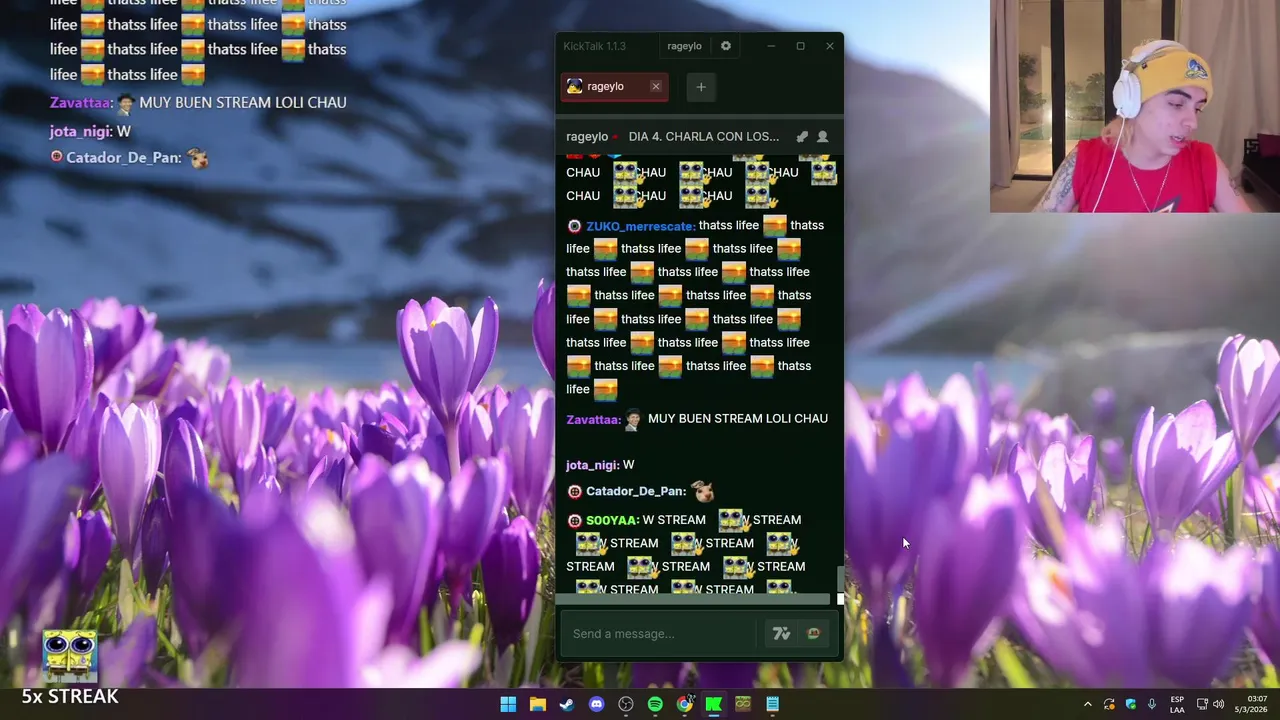
Task: Open Steam from taskbar
Action: coord(567,704)
